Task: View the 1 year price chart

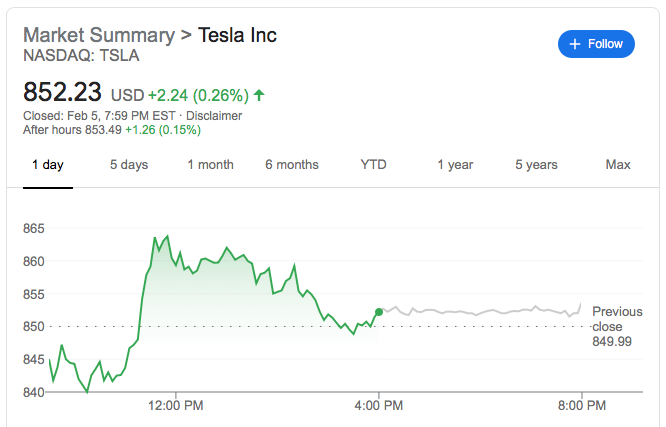Action: coord(455,165)
